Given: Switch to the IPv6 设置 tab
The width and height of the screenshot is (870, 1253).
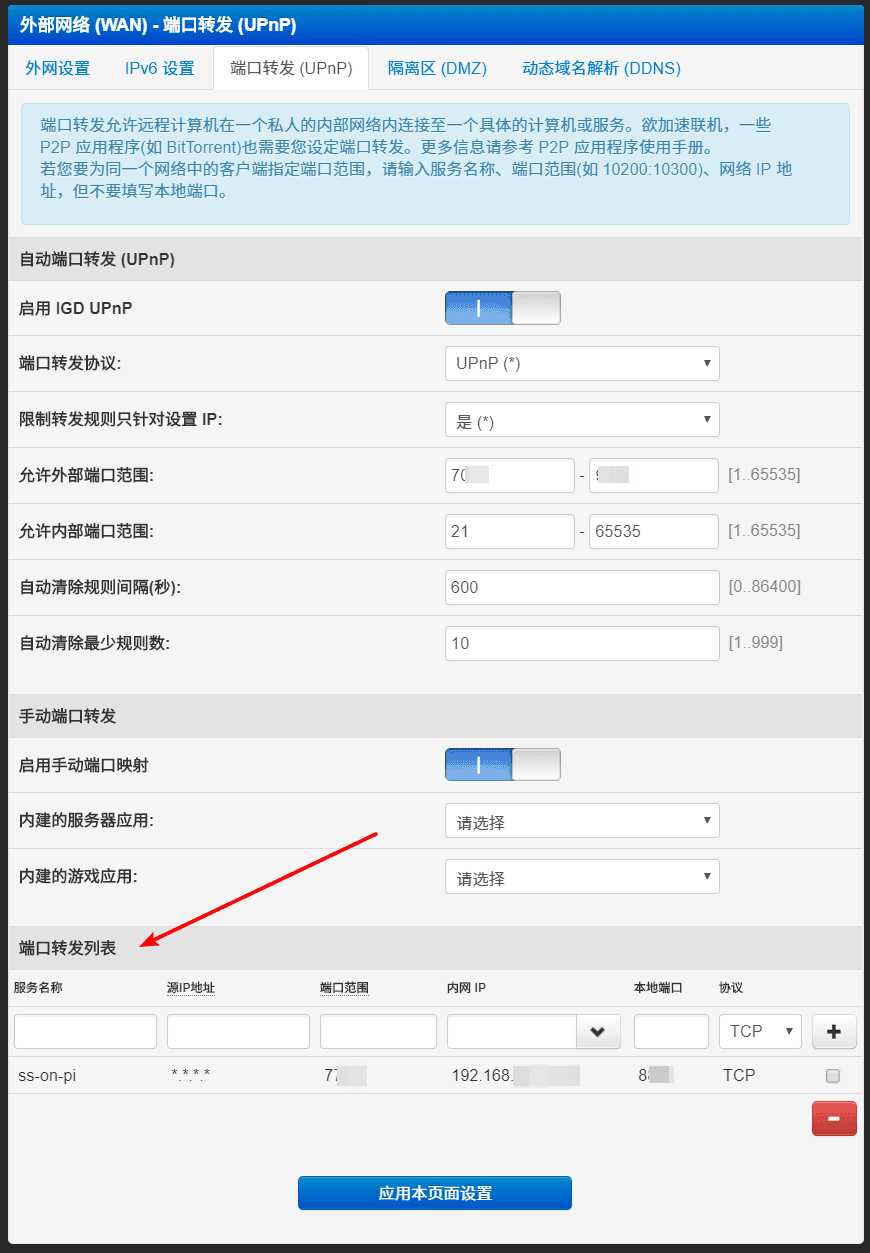Looking at the screenshot, I should 159,68.
